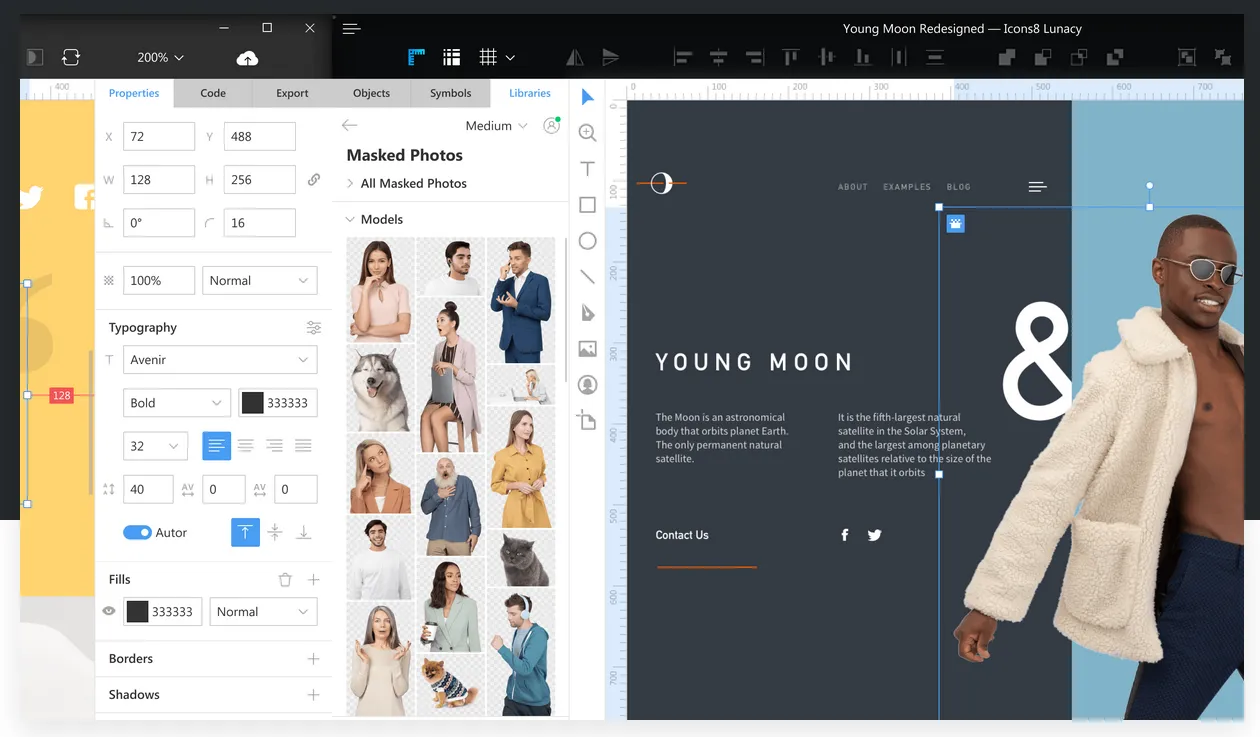Delete fills with the trash icon
This screenshot has width=1260, height=737.
[x=285, y=580]
